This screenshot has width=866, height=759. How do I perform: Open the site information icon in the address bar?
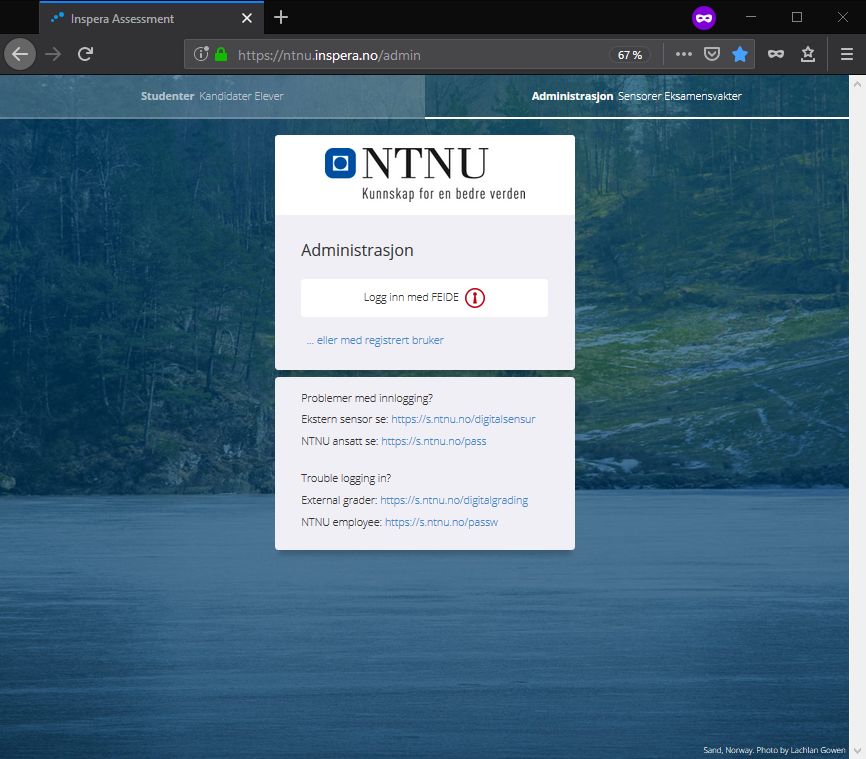(201, 54)
